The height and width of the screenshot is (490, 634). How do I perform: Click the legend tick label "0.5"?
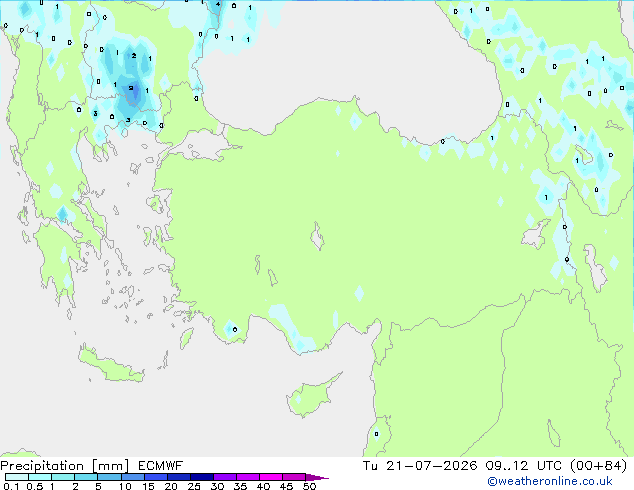pos(34,486)
